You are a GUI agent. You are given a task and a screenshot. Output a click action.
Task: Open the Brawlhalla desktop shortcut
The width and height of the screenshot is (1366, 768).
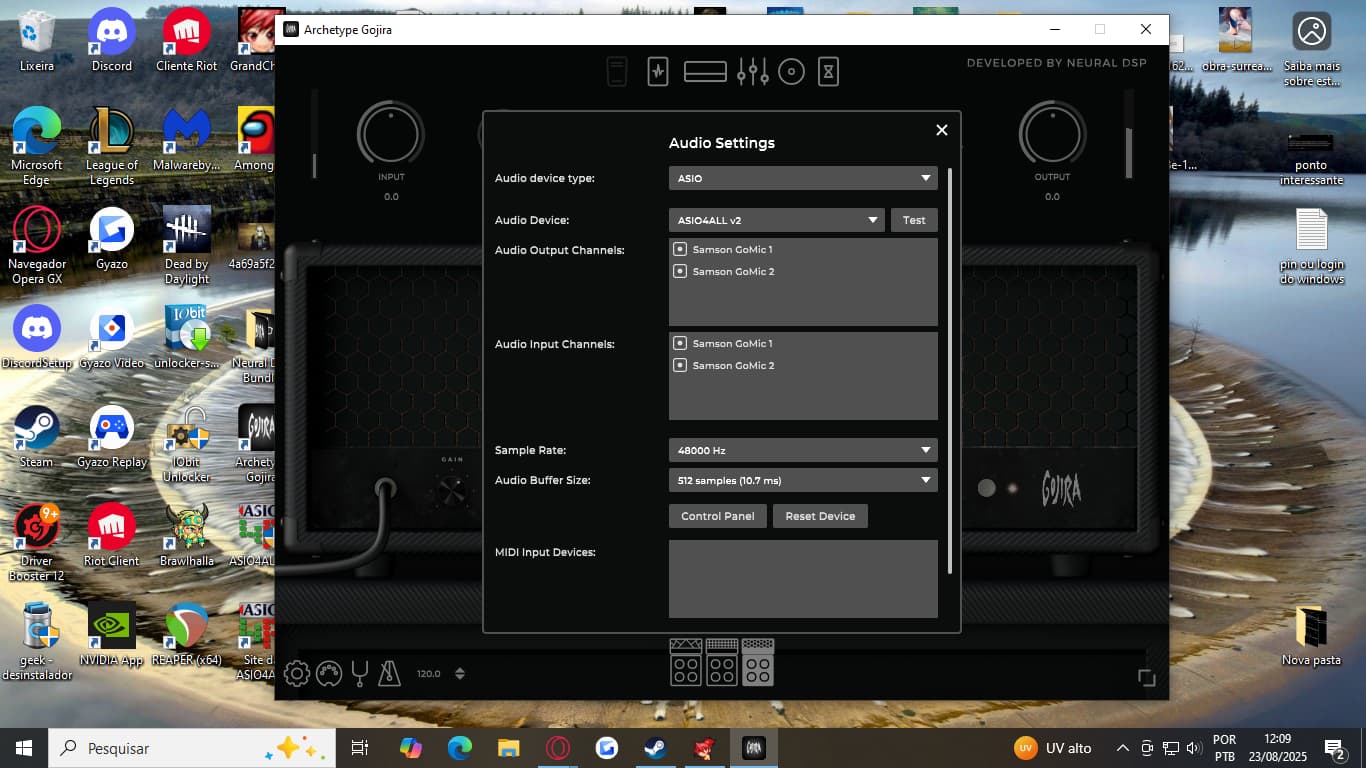point(187,536)
